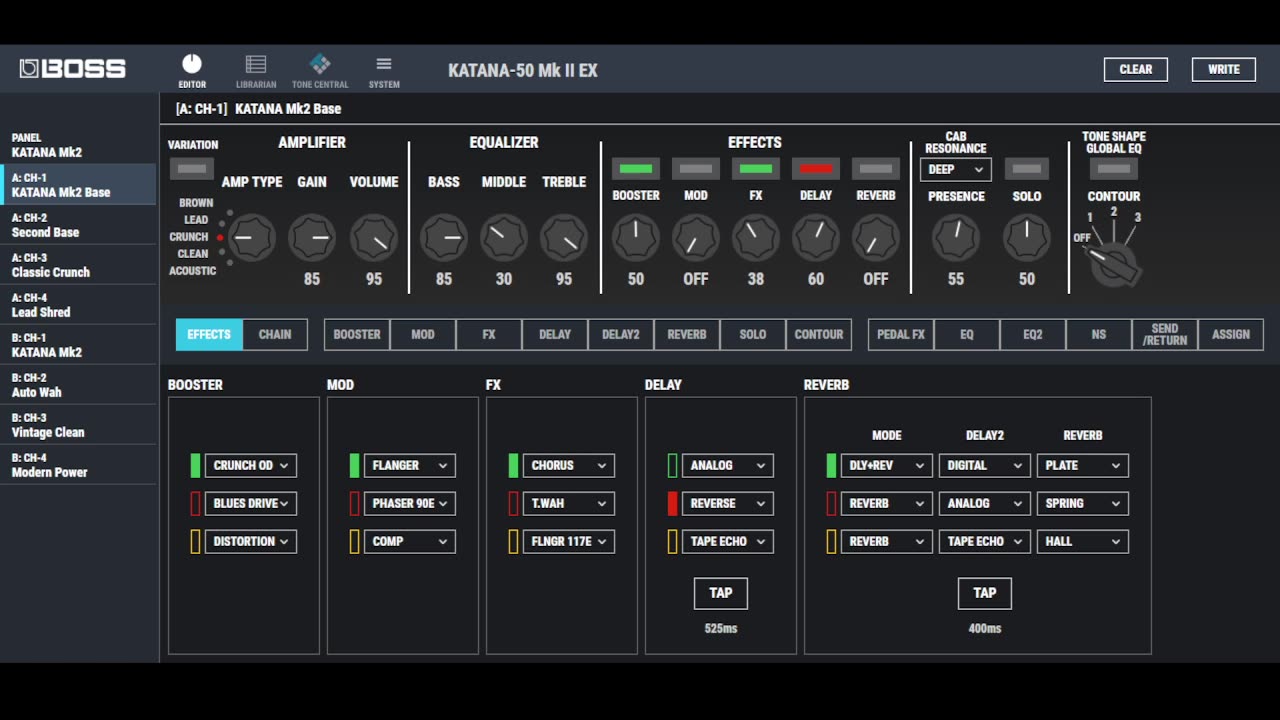Viewport: 1280px width, 720px height.
Task: Click the WRITE button
Action: click(x=1224, y=69)
